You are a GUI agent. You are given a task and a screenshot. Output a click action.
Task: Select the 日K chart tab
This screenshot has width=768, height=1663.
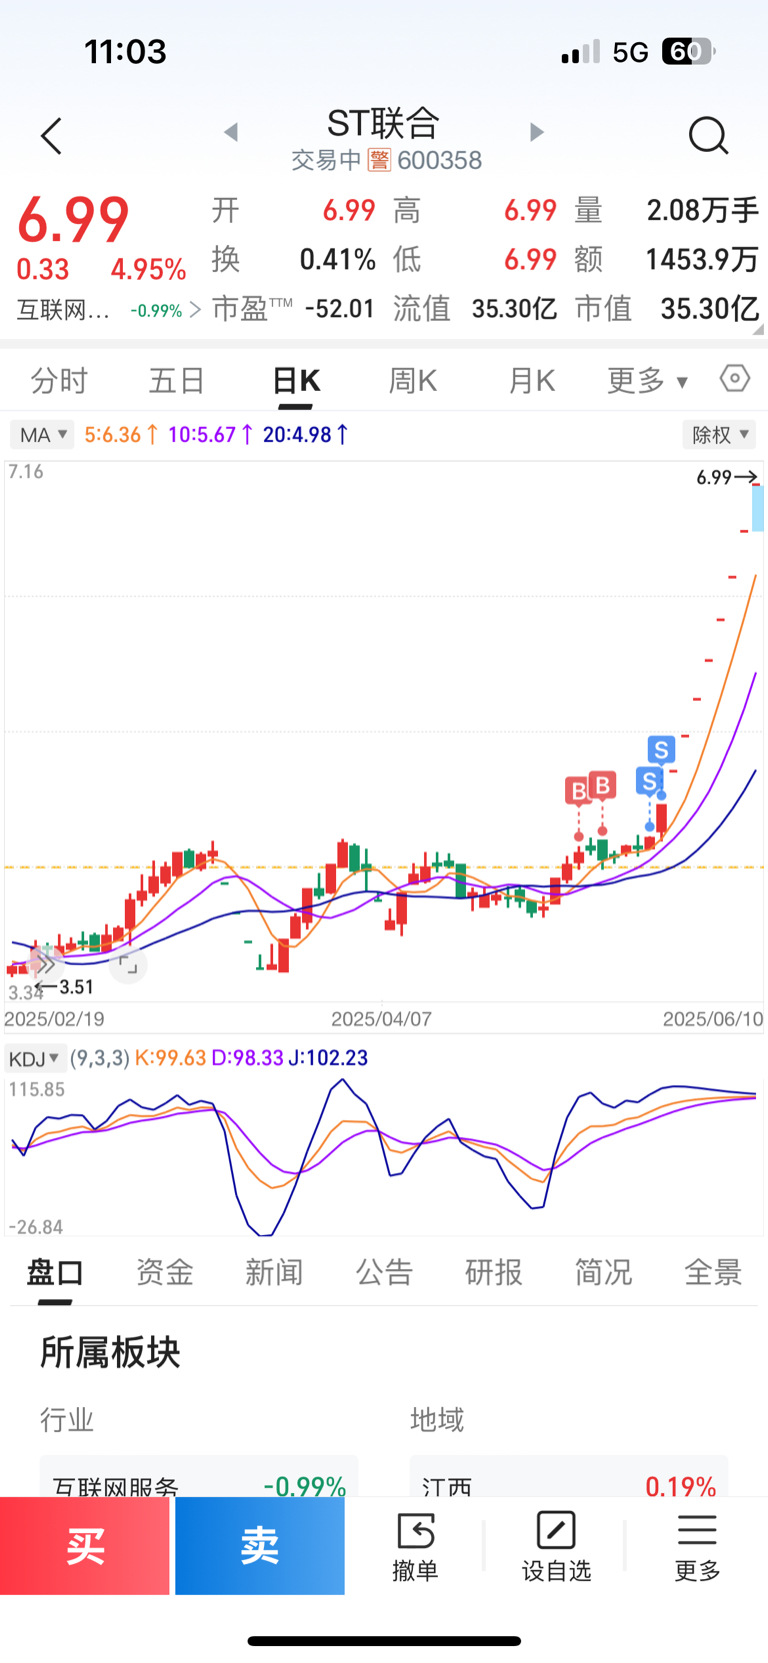click(296, 381)
